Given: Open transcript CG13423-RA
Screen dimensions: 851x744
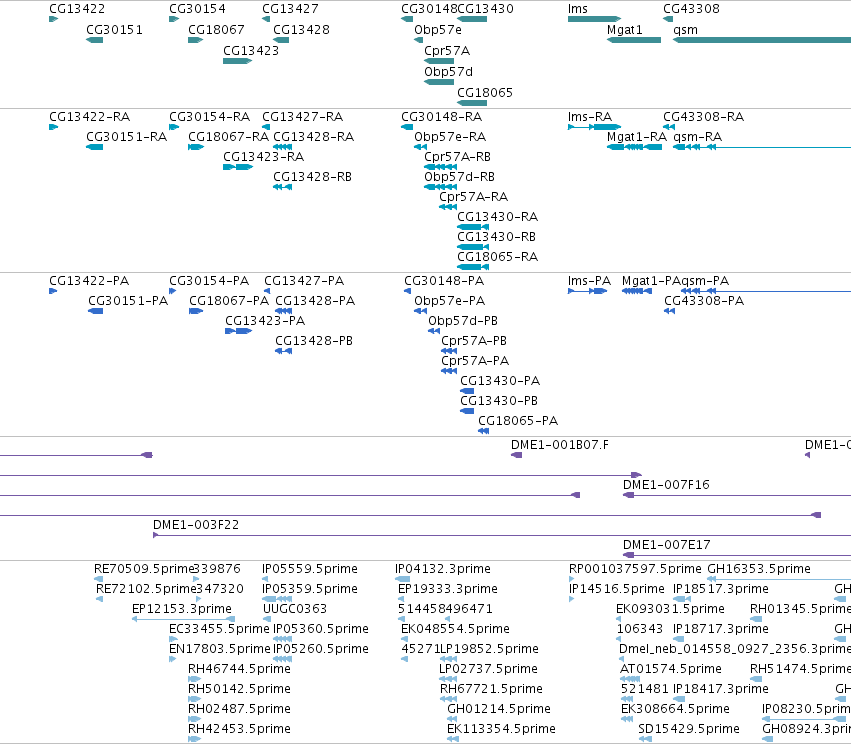Looking at the screenshot, I should click(264, 157).
